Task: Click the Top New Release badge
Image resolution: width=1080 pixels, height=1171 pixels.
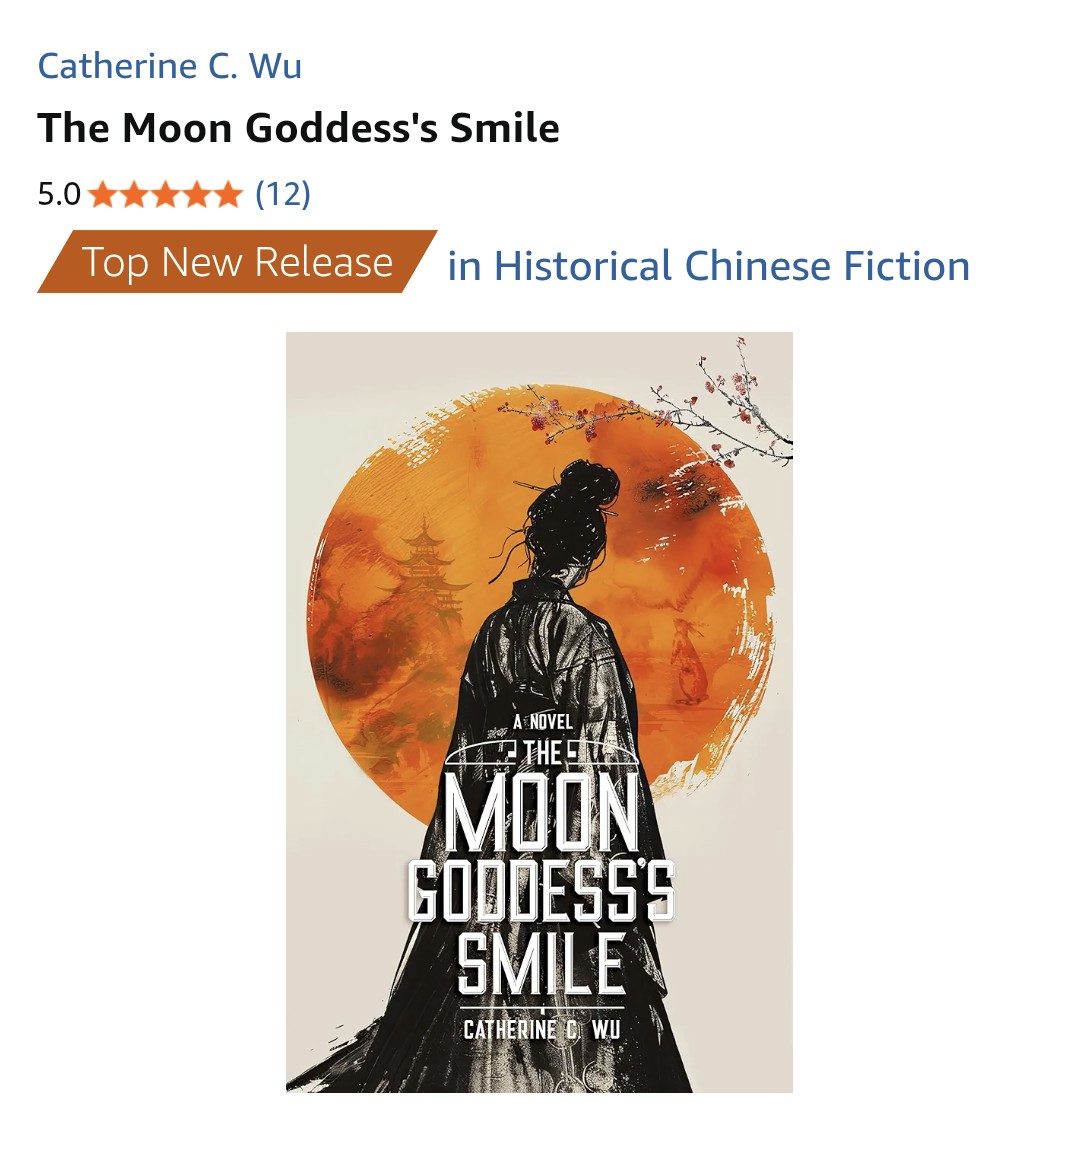Action: point(237,261)
